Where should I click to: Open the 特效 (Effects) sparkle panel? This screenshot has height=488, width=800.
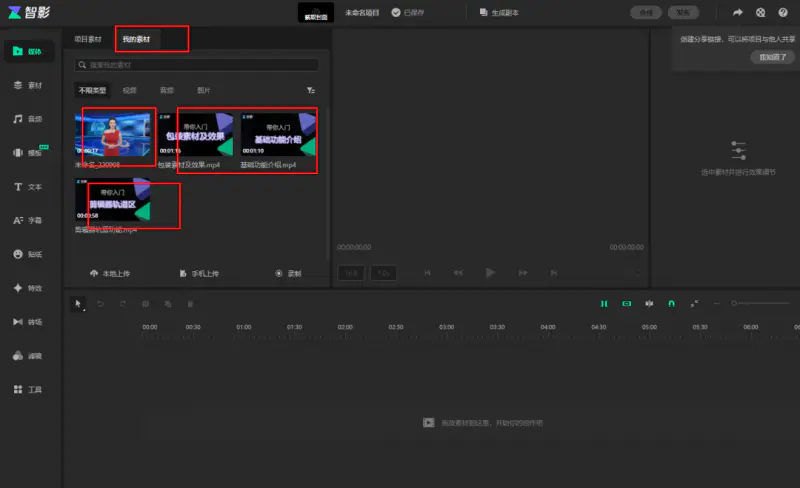[x=27, y=288]
